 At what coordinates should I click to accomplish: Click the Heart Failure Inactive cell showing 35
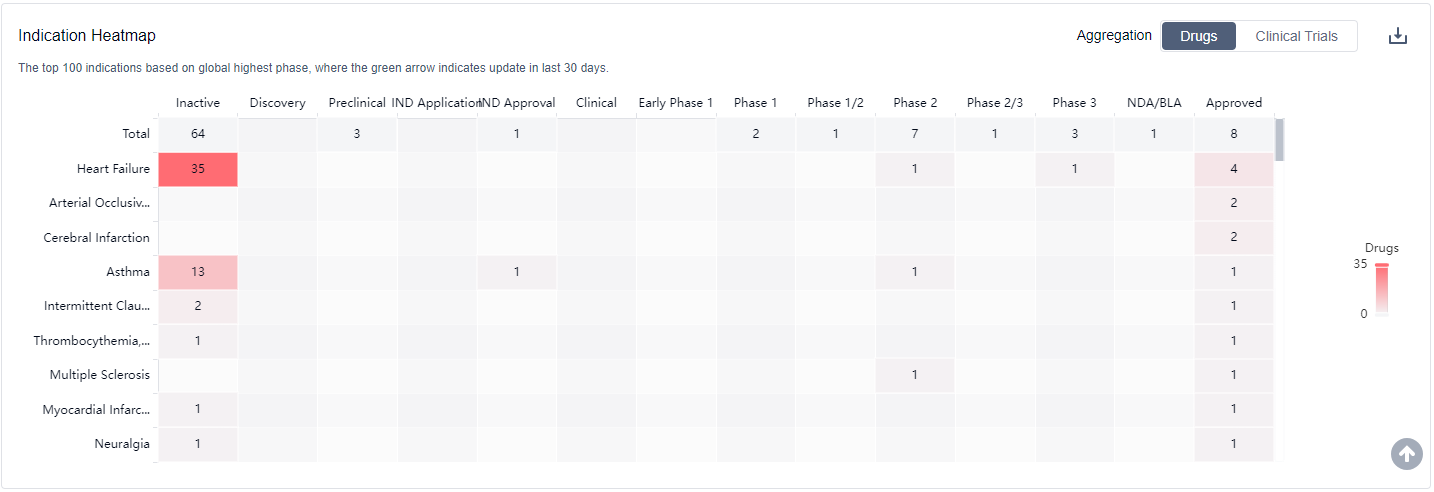coord(198,169)
